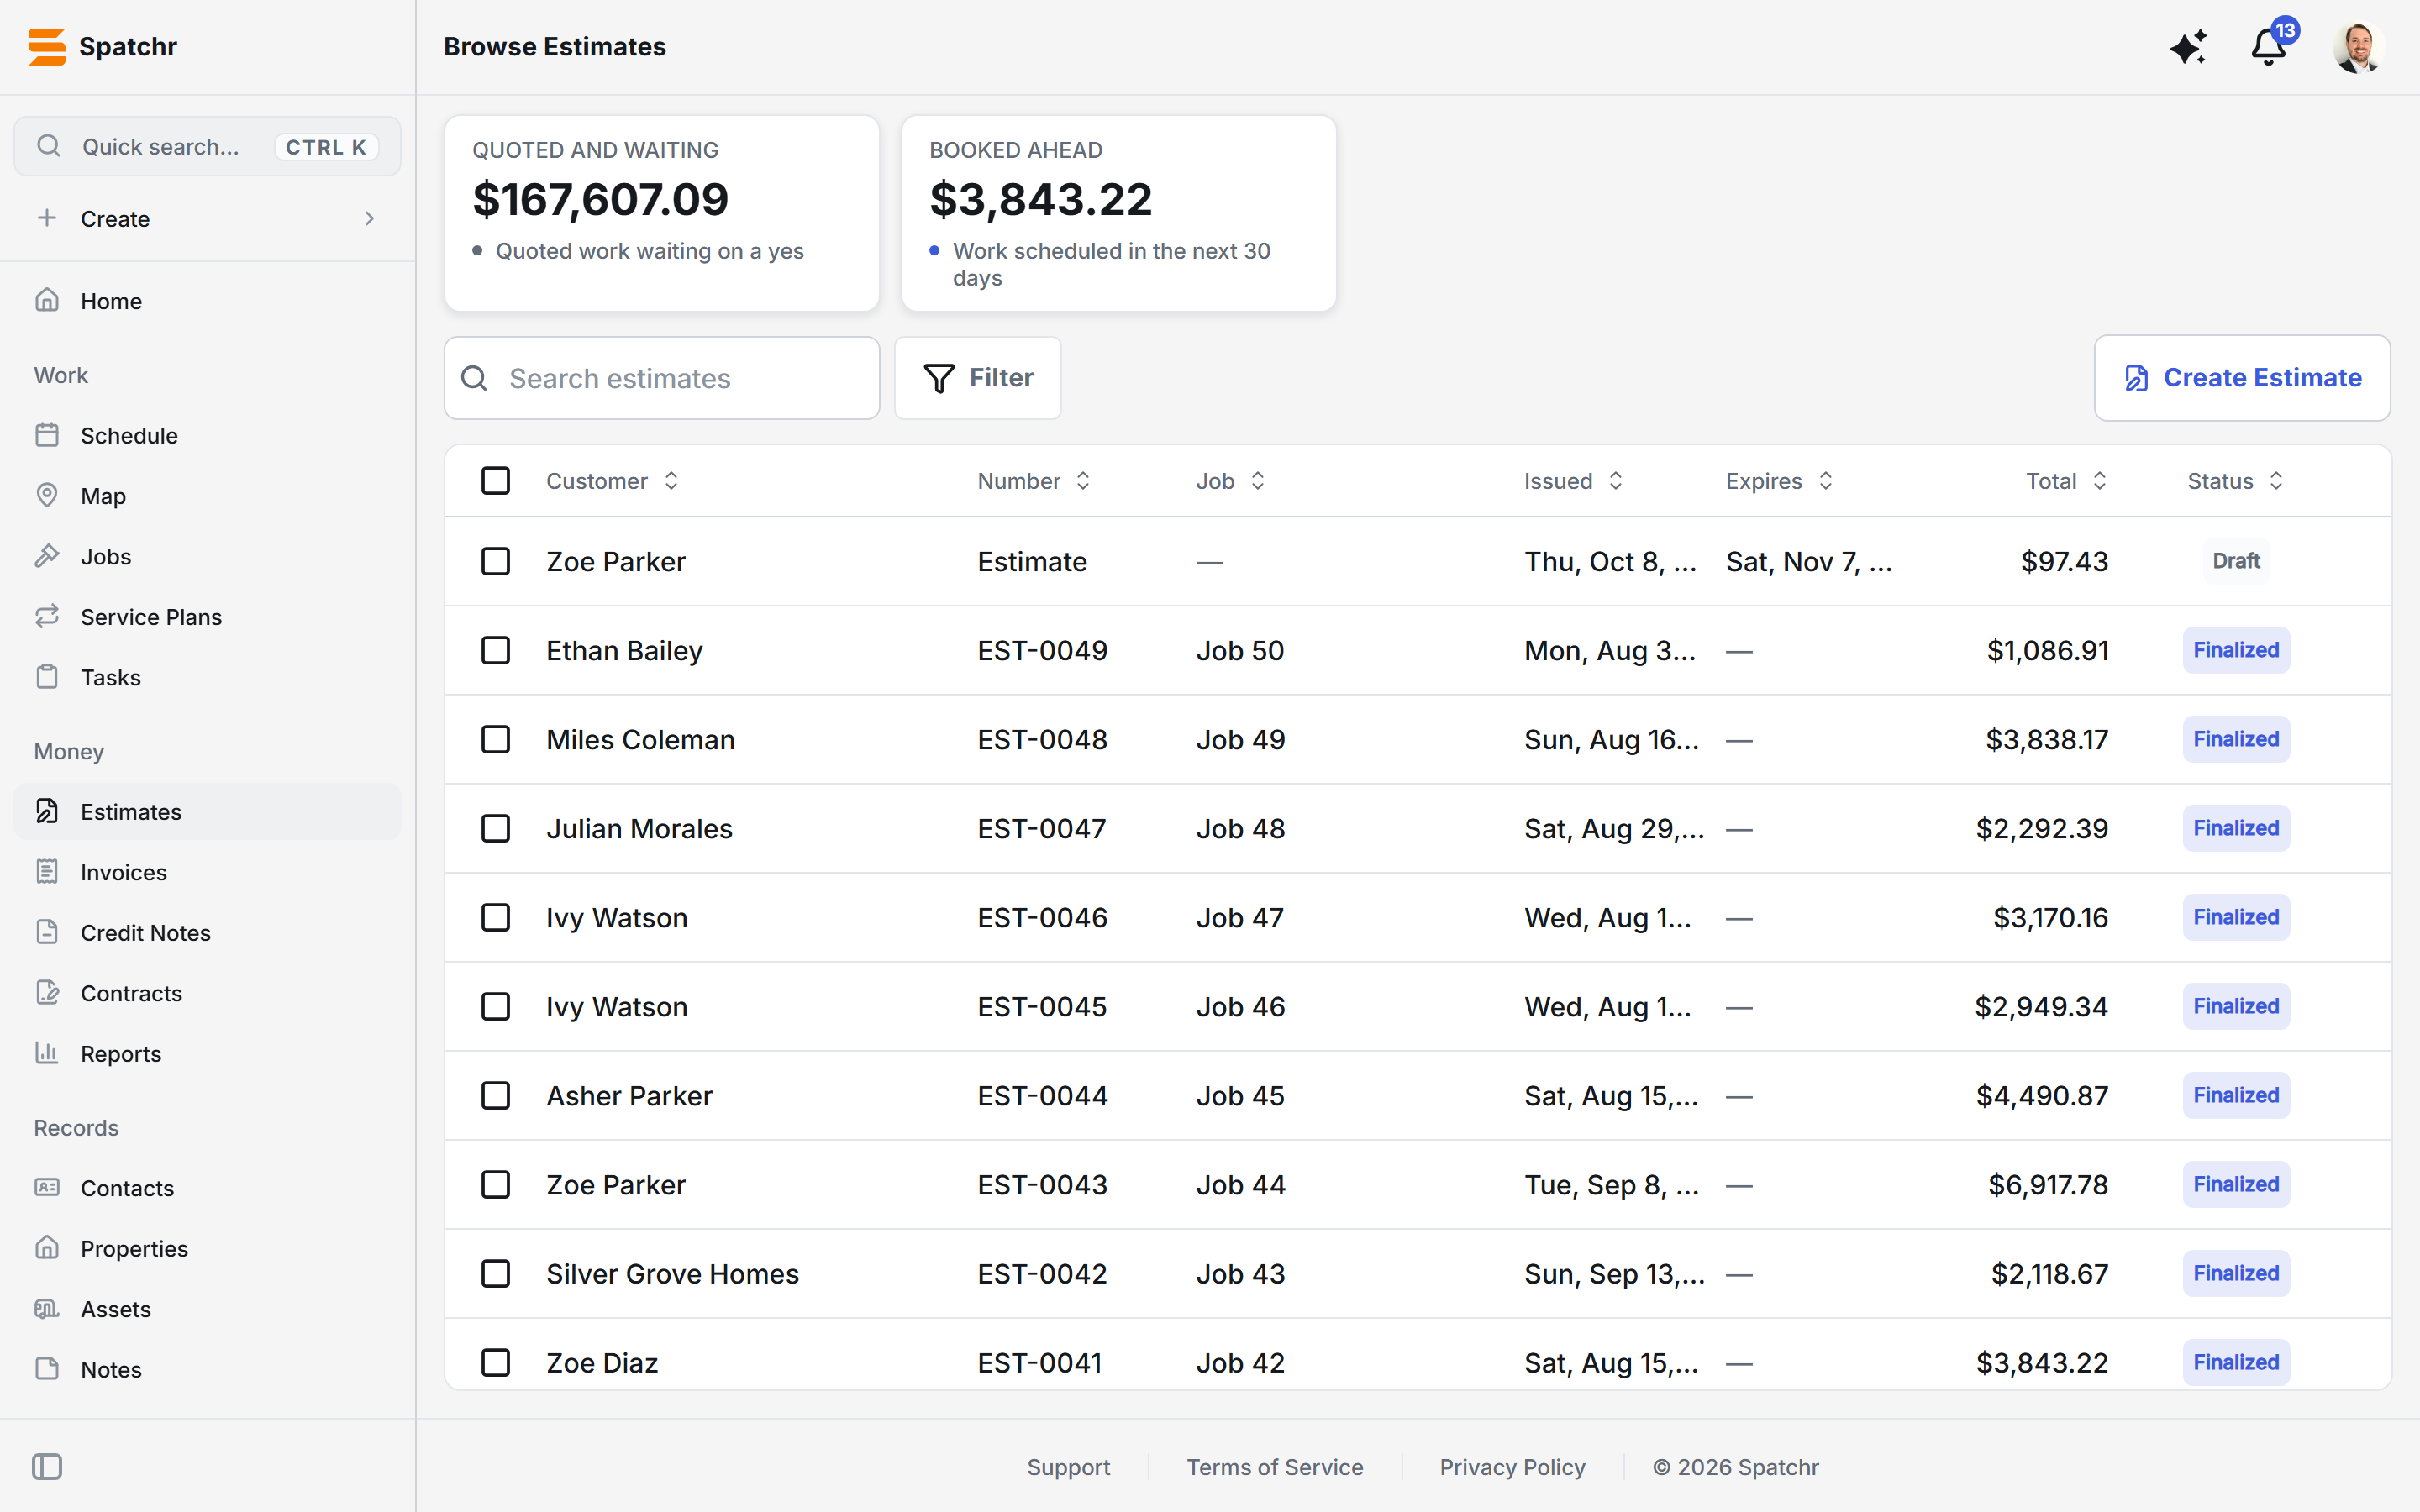Sort by the Issued column
The height and width of the screenshot is (1512, 2420).
coord(1573,481)
